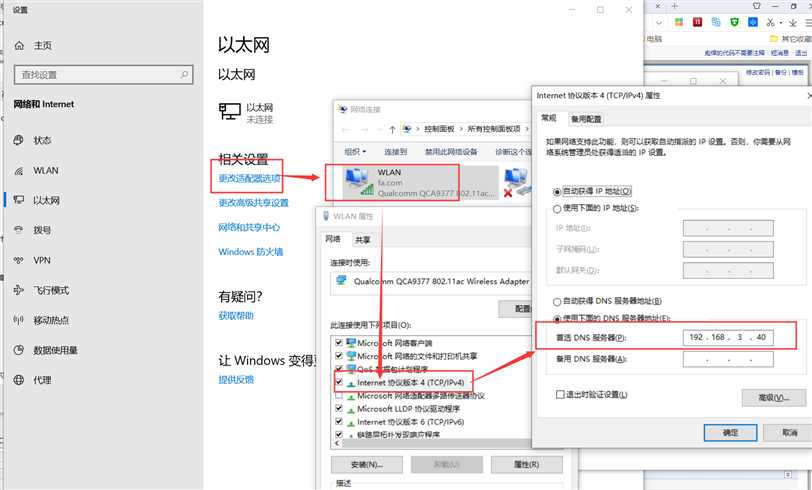
Task: Toggle Validate settings upon exit checkbox
Action: (x=560, y=395)
